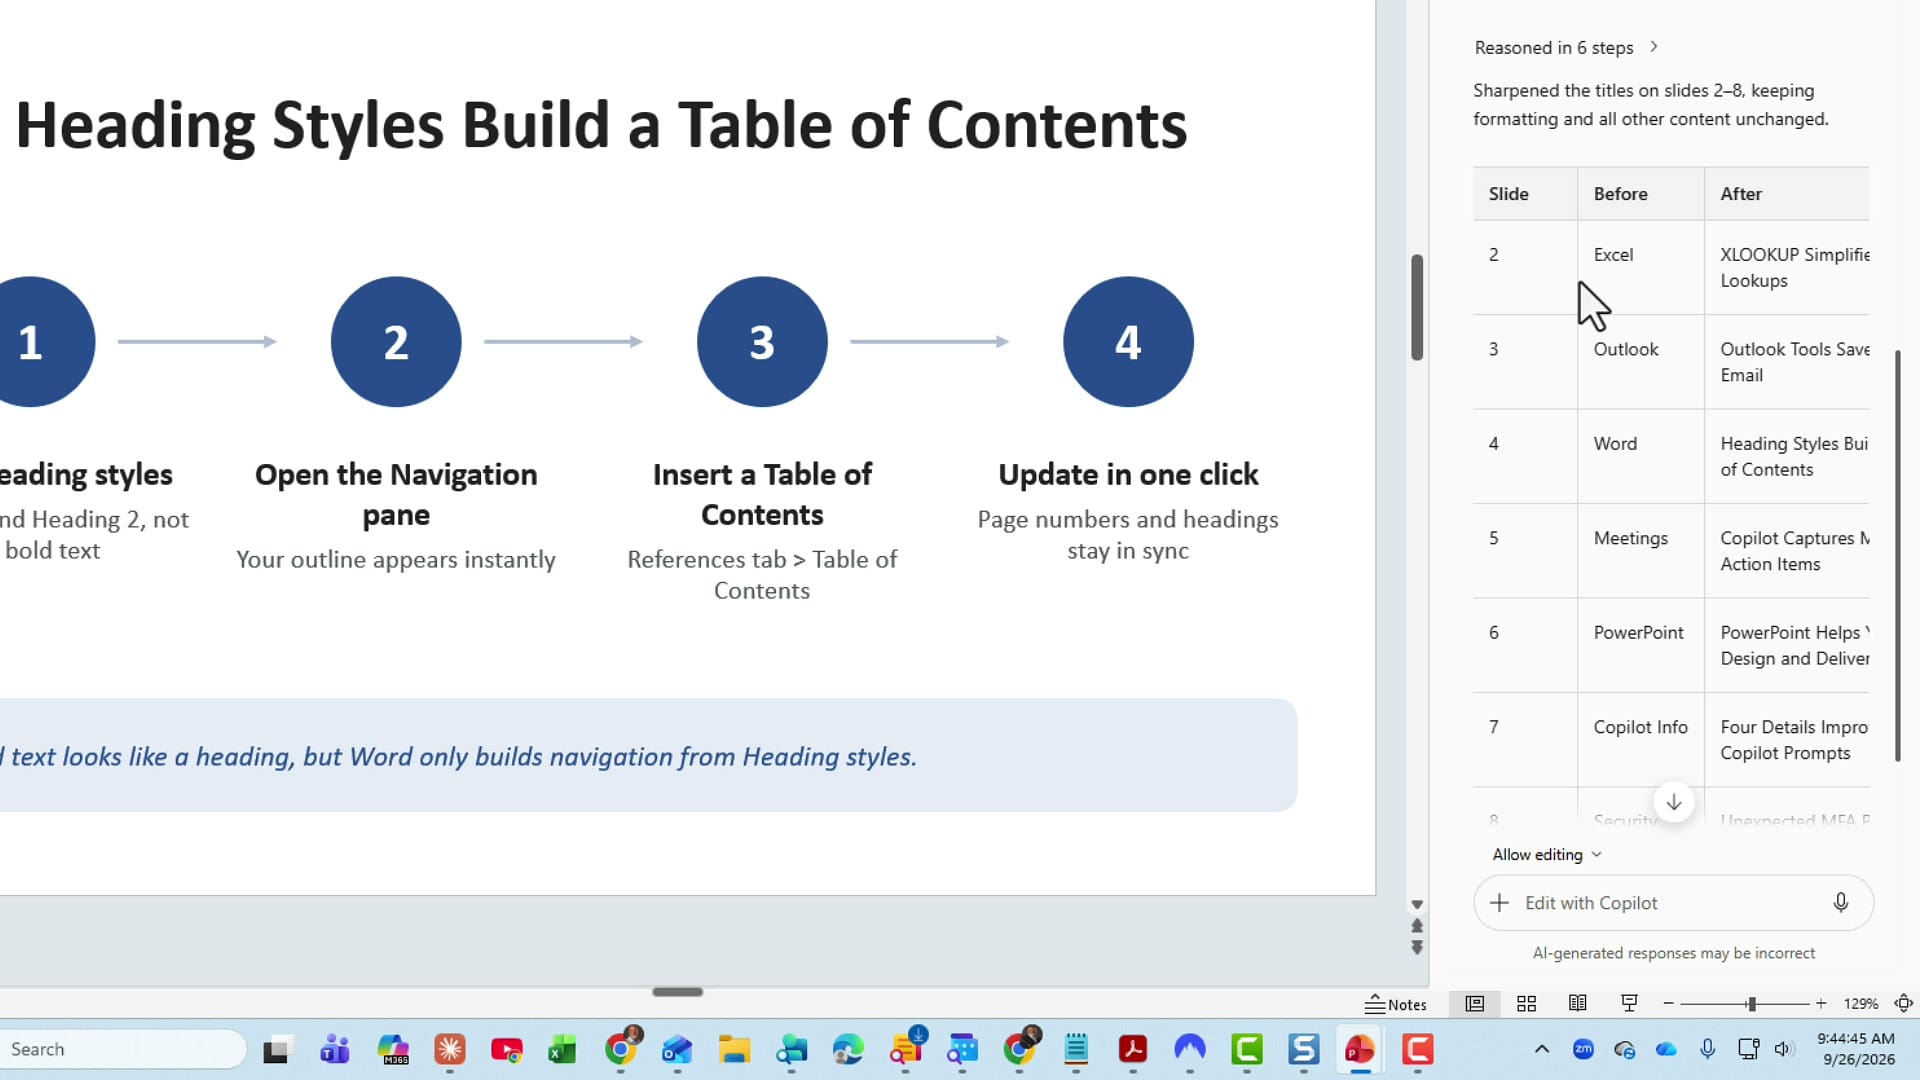
Task: Click the Copilot pane scrollbar
Action: pos(1897,555)
